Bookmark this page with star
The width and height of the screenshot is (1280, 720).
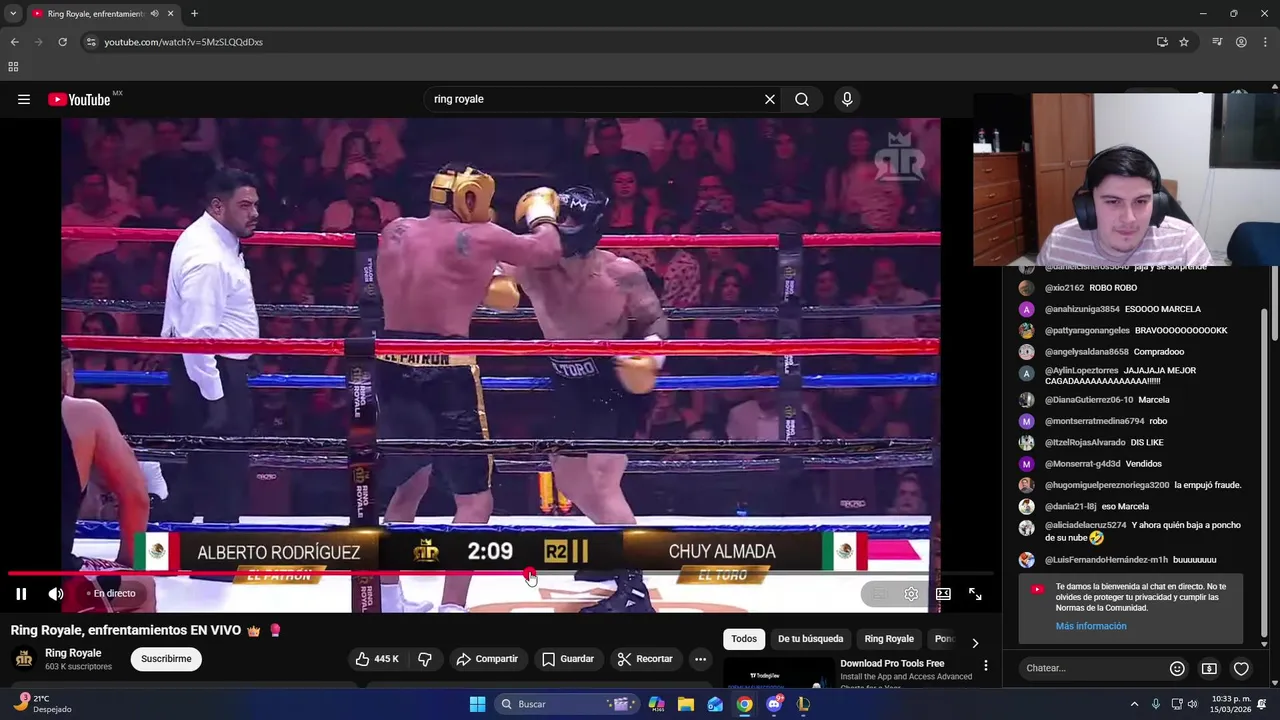pyautogui.click(x=1184, y=42)
